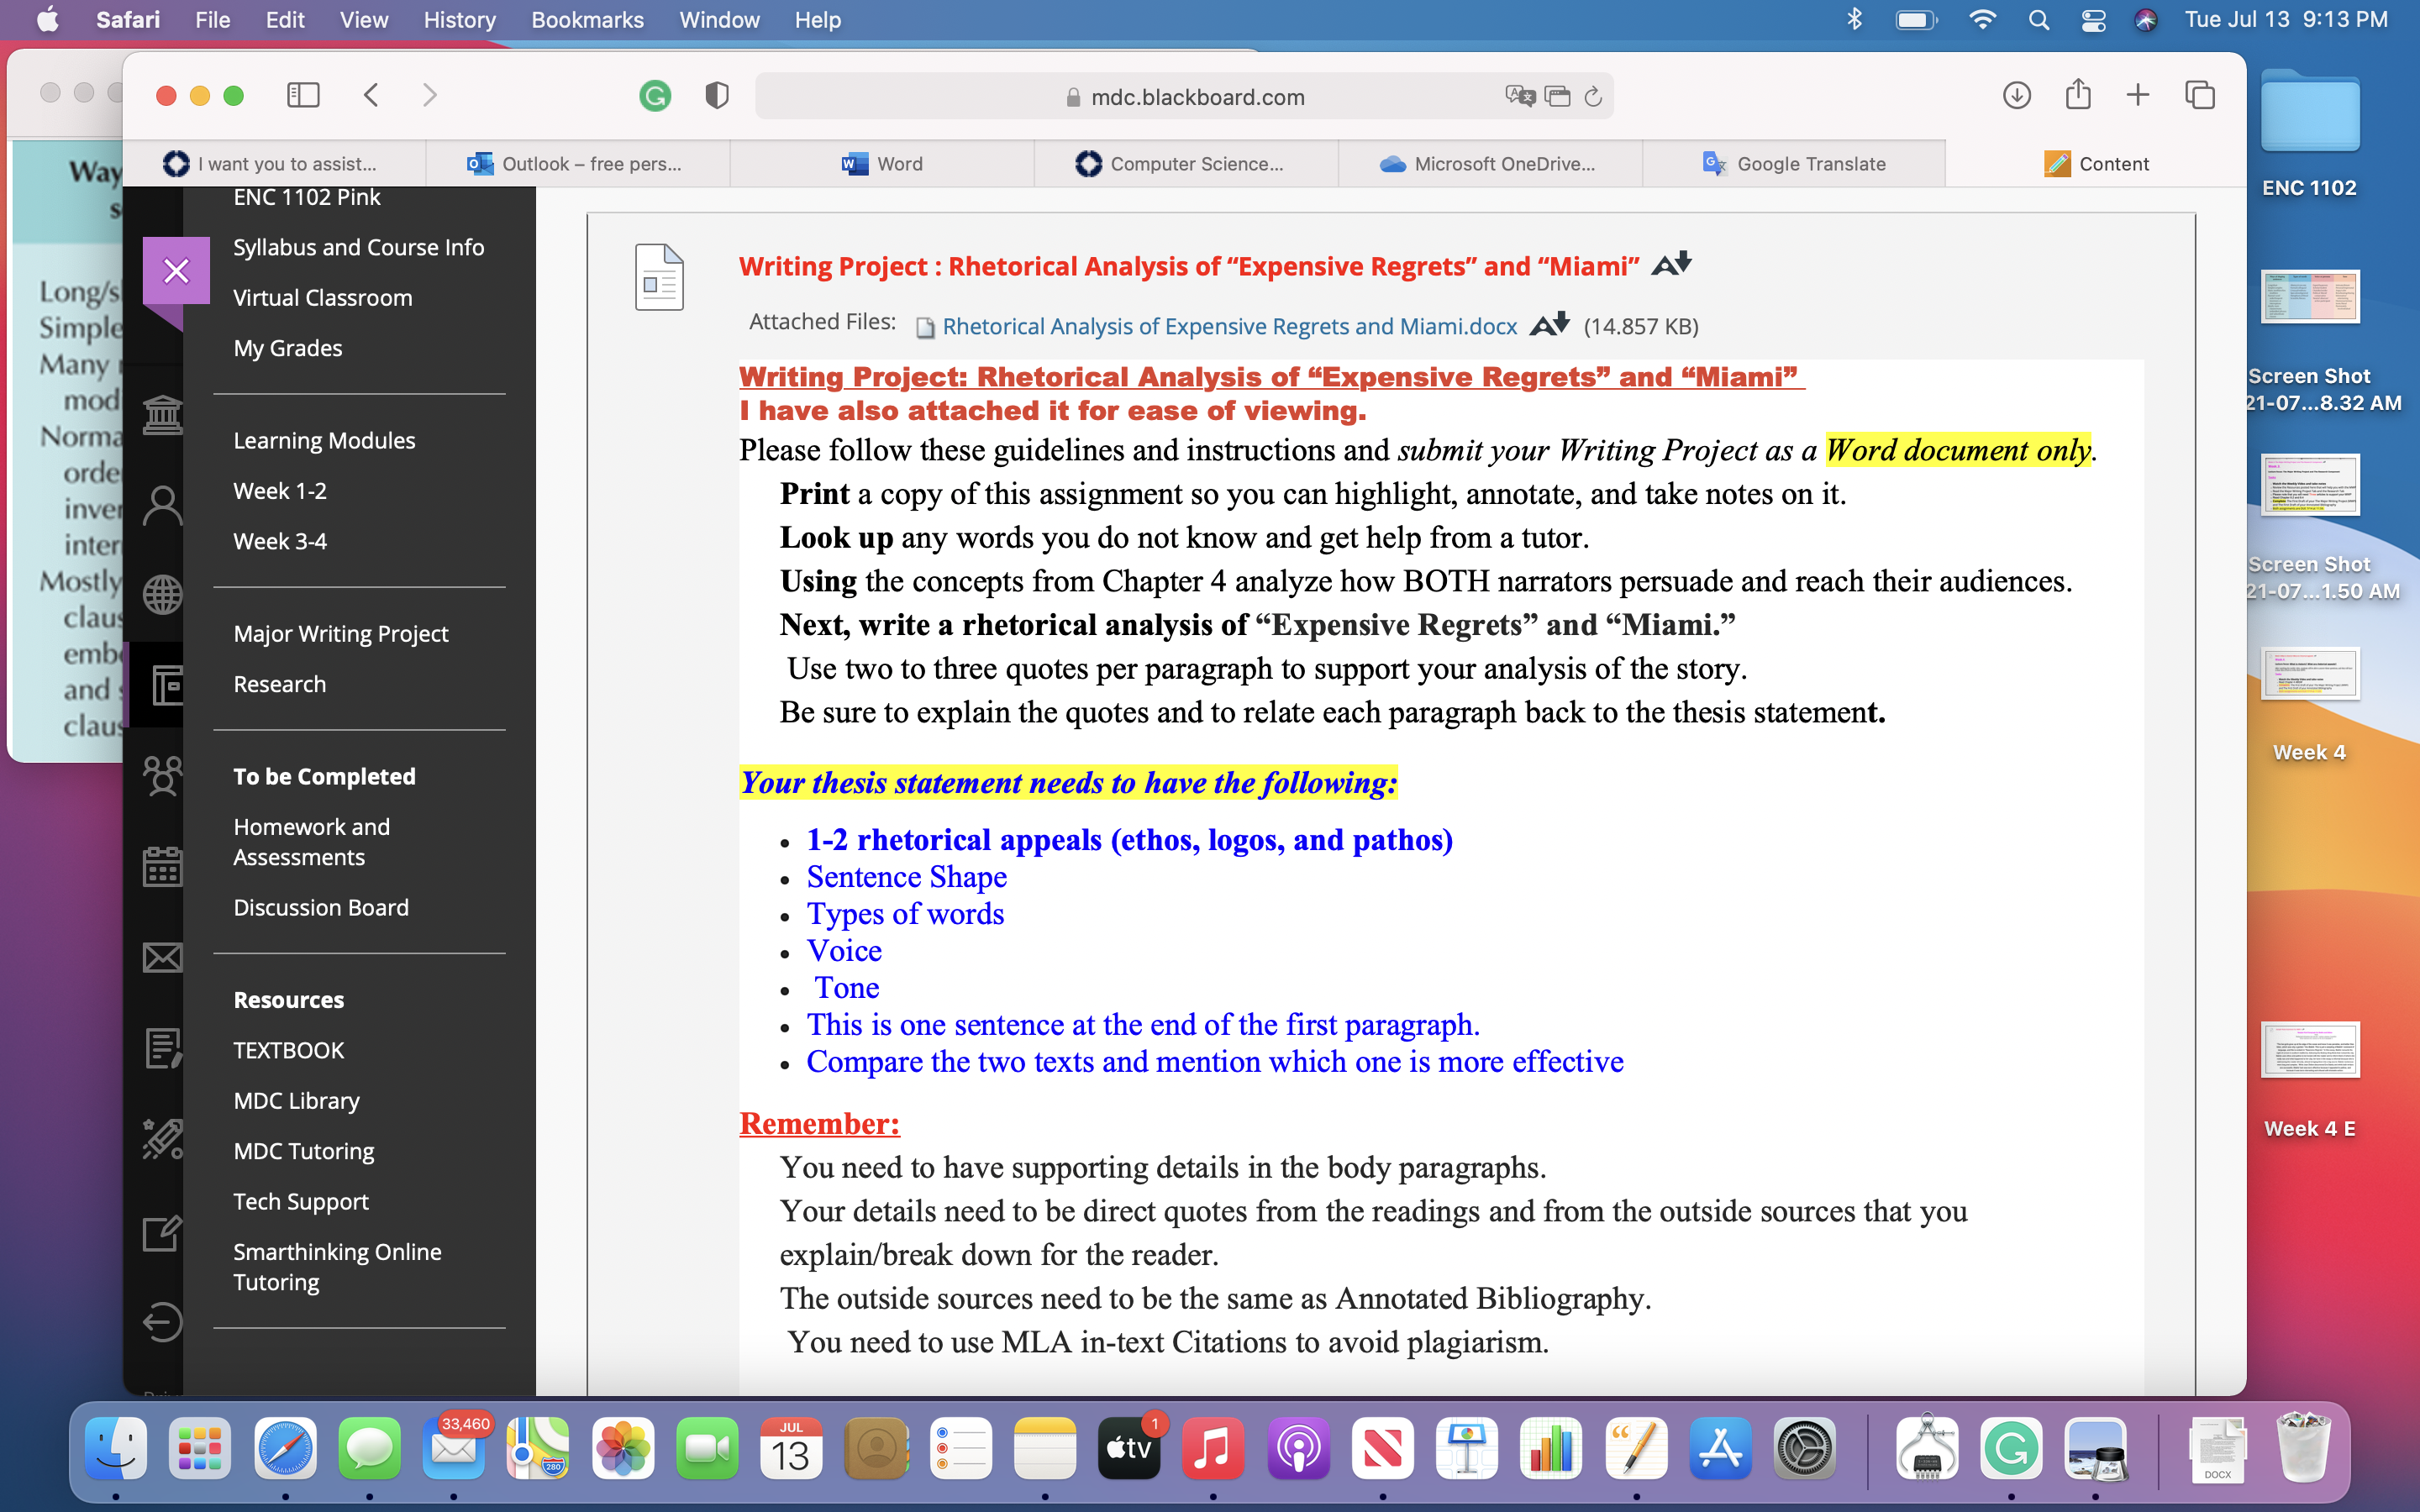Open the Calendar icon in Blackboard rail
This screenshot has height=1512, width=2420.
coord(162,866)
